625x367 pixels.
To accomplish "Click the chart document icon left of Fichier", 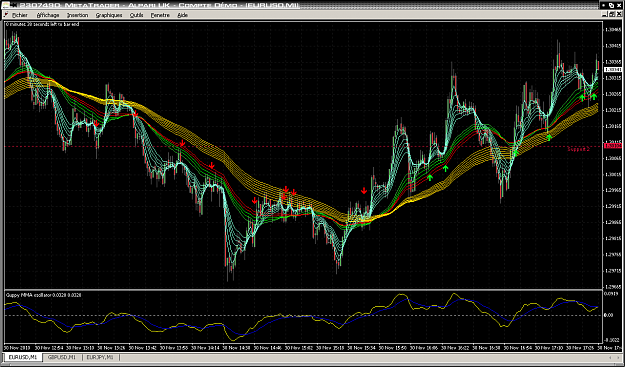I will [6, 15].
